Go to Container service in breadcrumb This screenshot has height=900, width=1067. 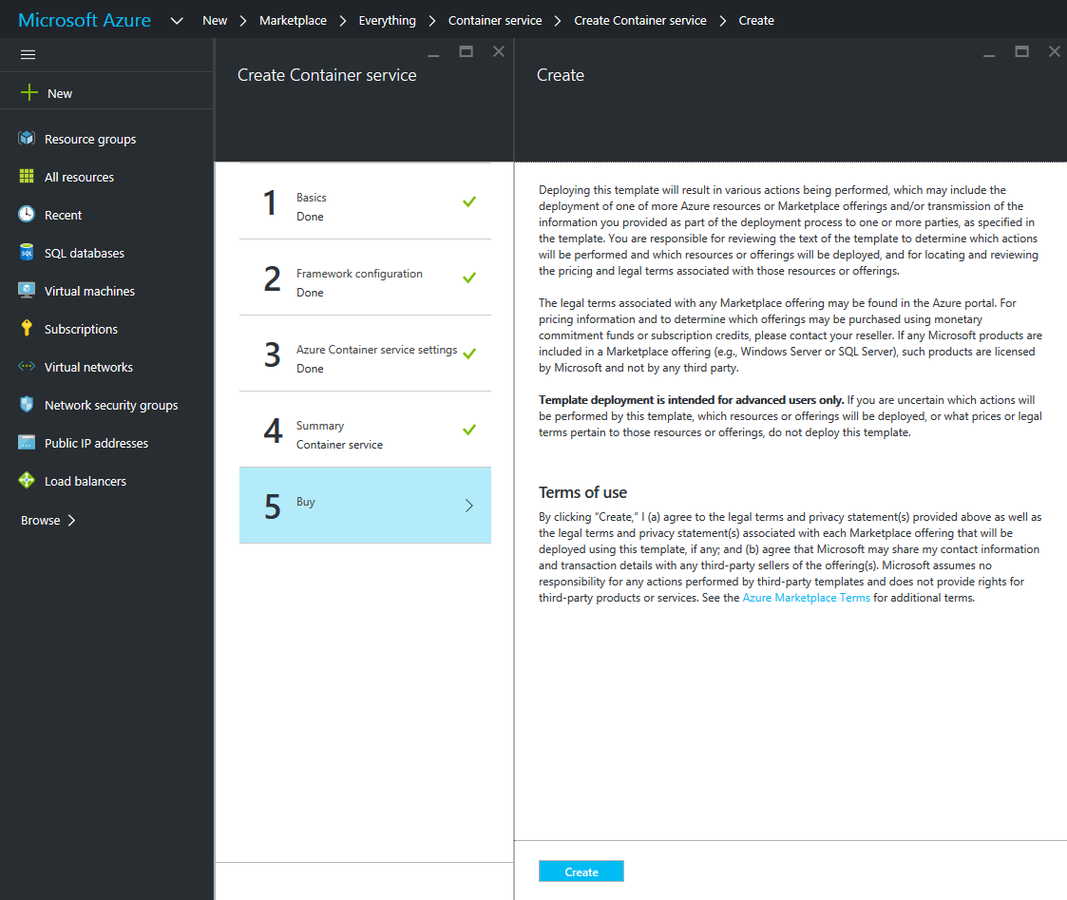(495, 20)
